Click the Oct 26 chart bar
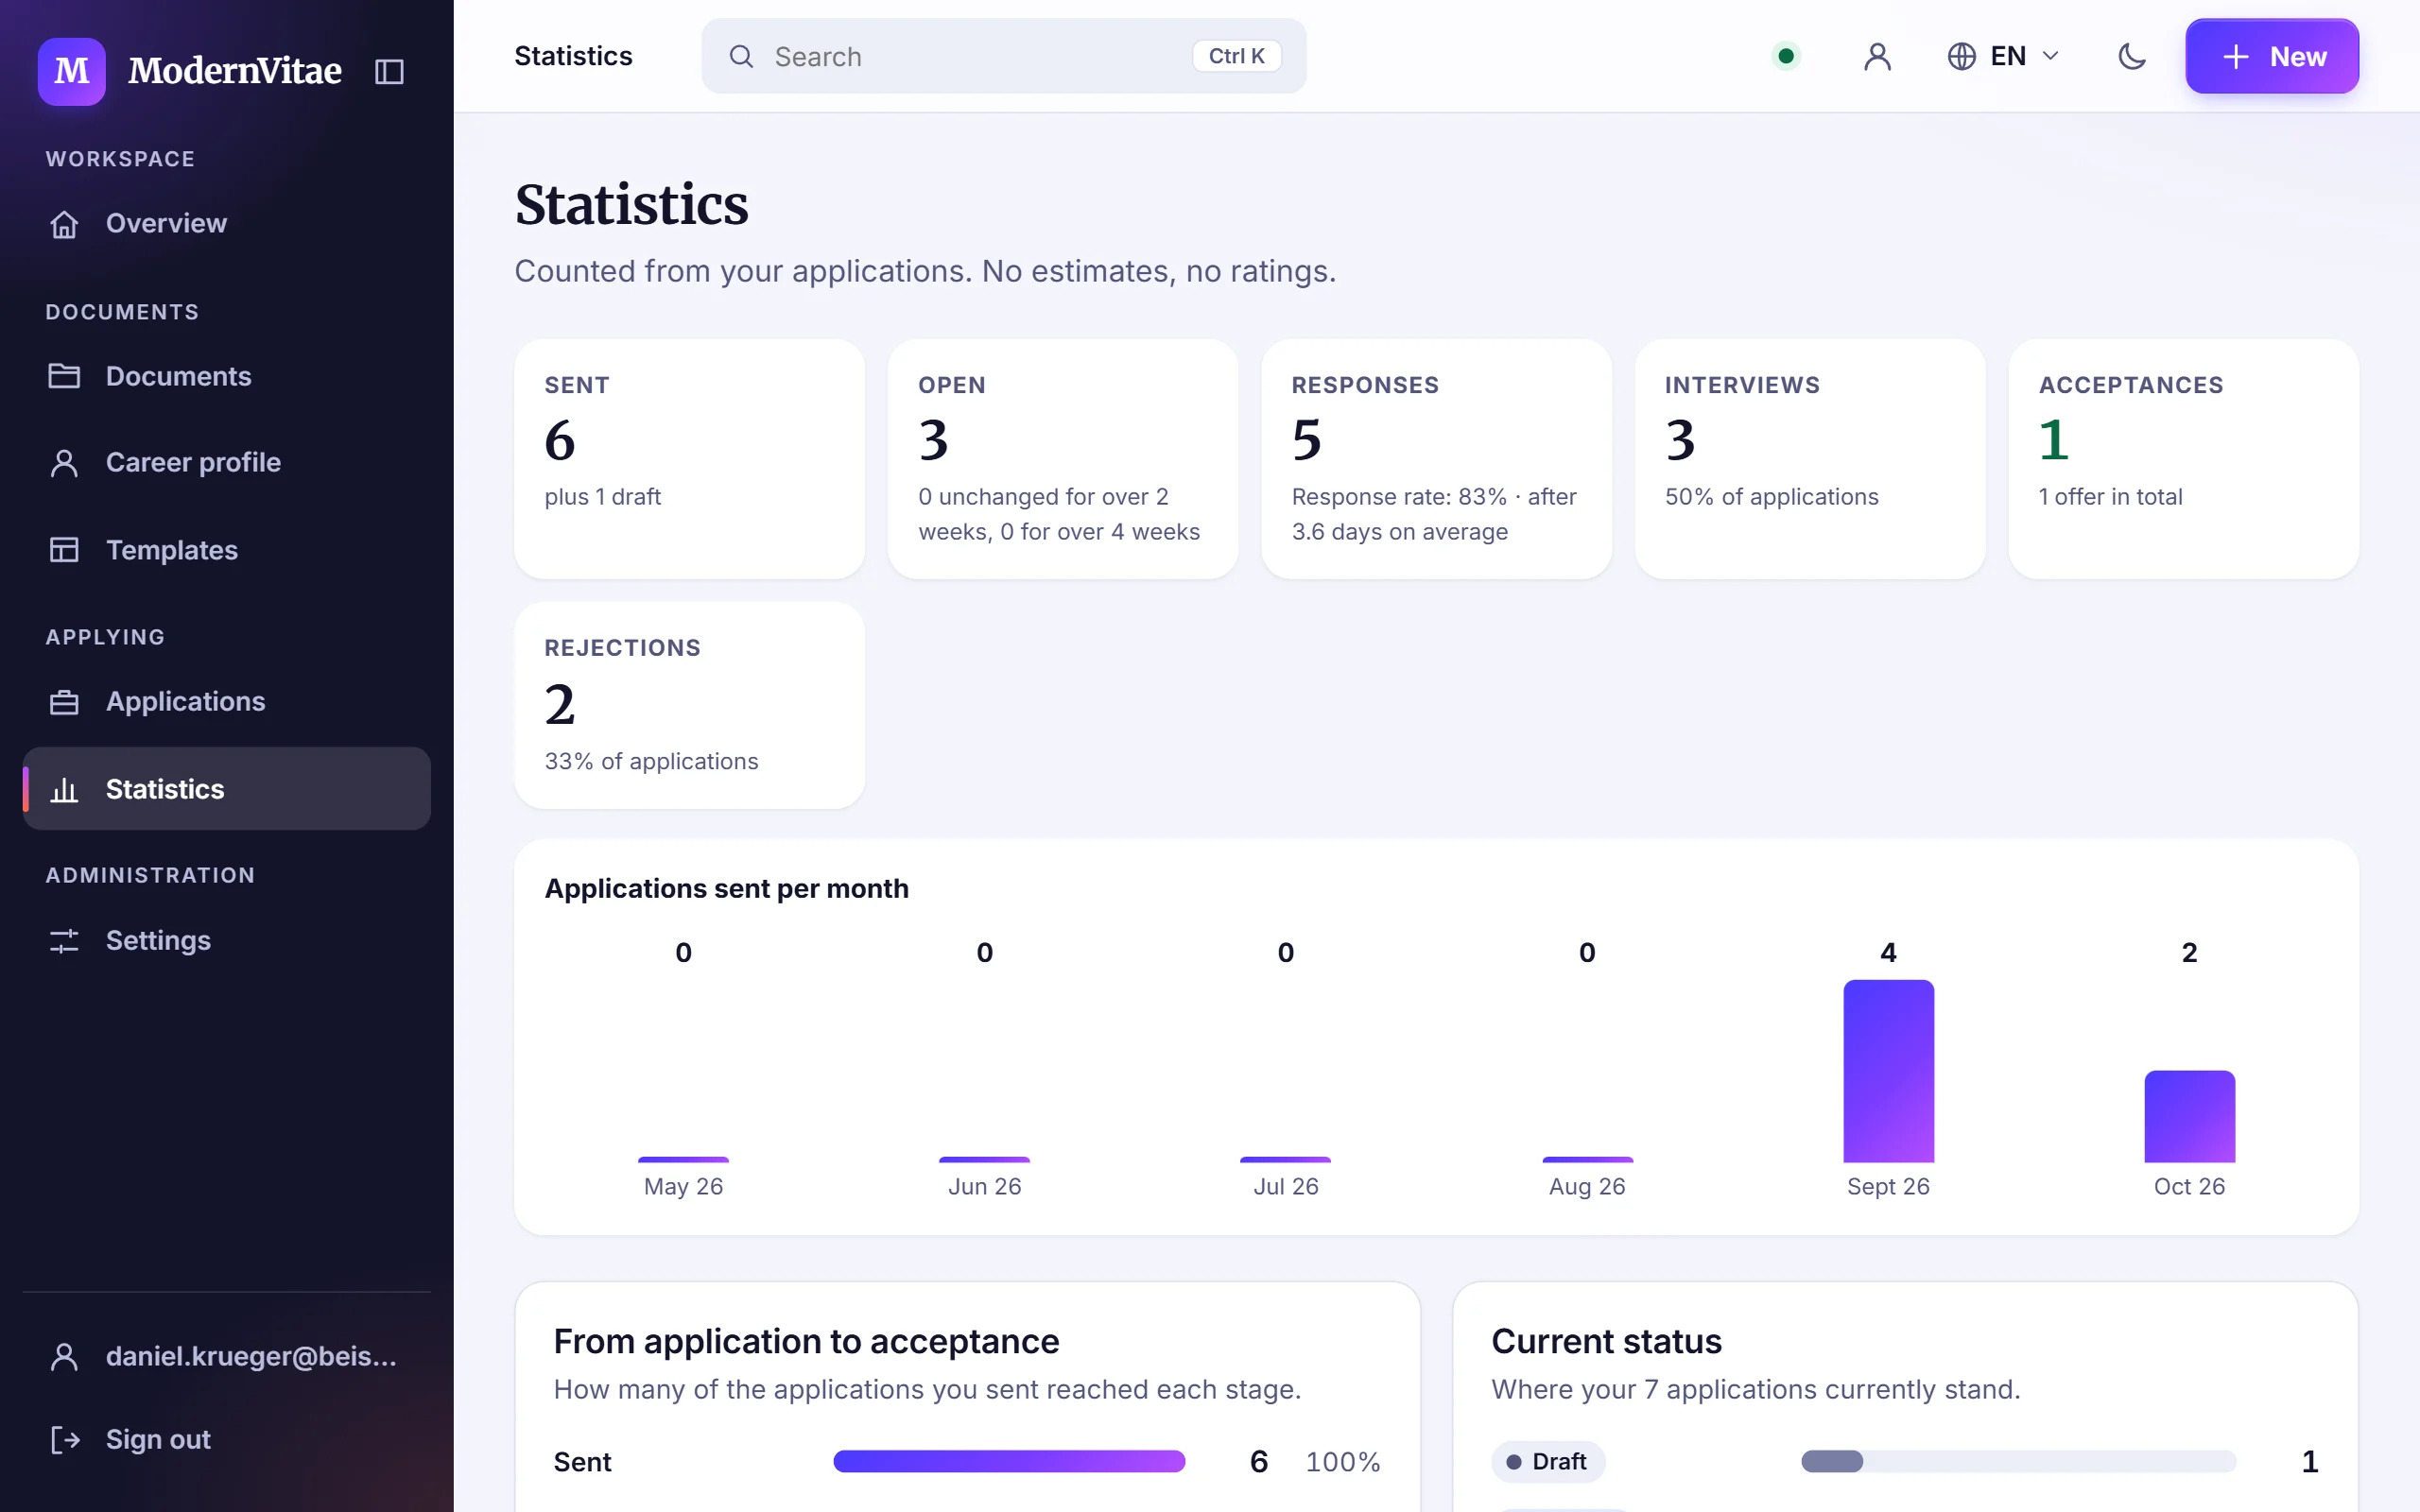 pyautogui.click(x=2189, y=1116)
